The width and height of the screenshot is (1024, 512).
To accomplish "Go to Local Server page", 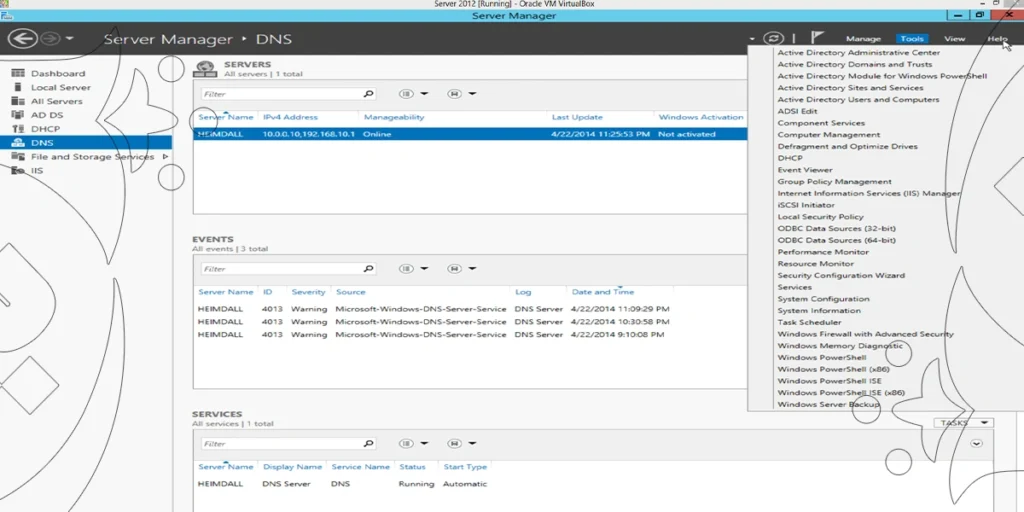I will click(x=60, y=87).
